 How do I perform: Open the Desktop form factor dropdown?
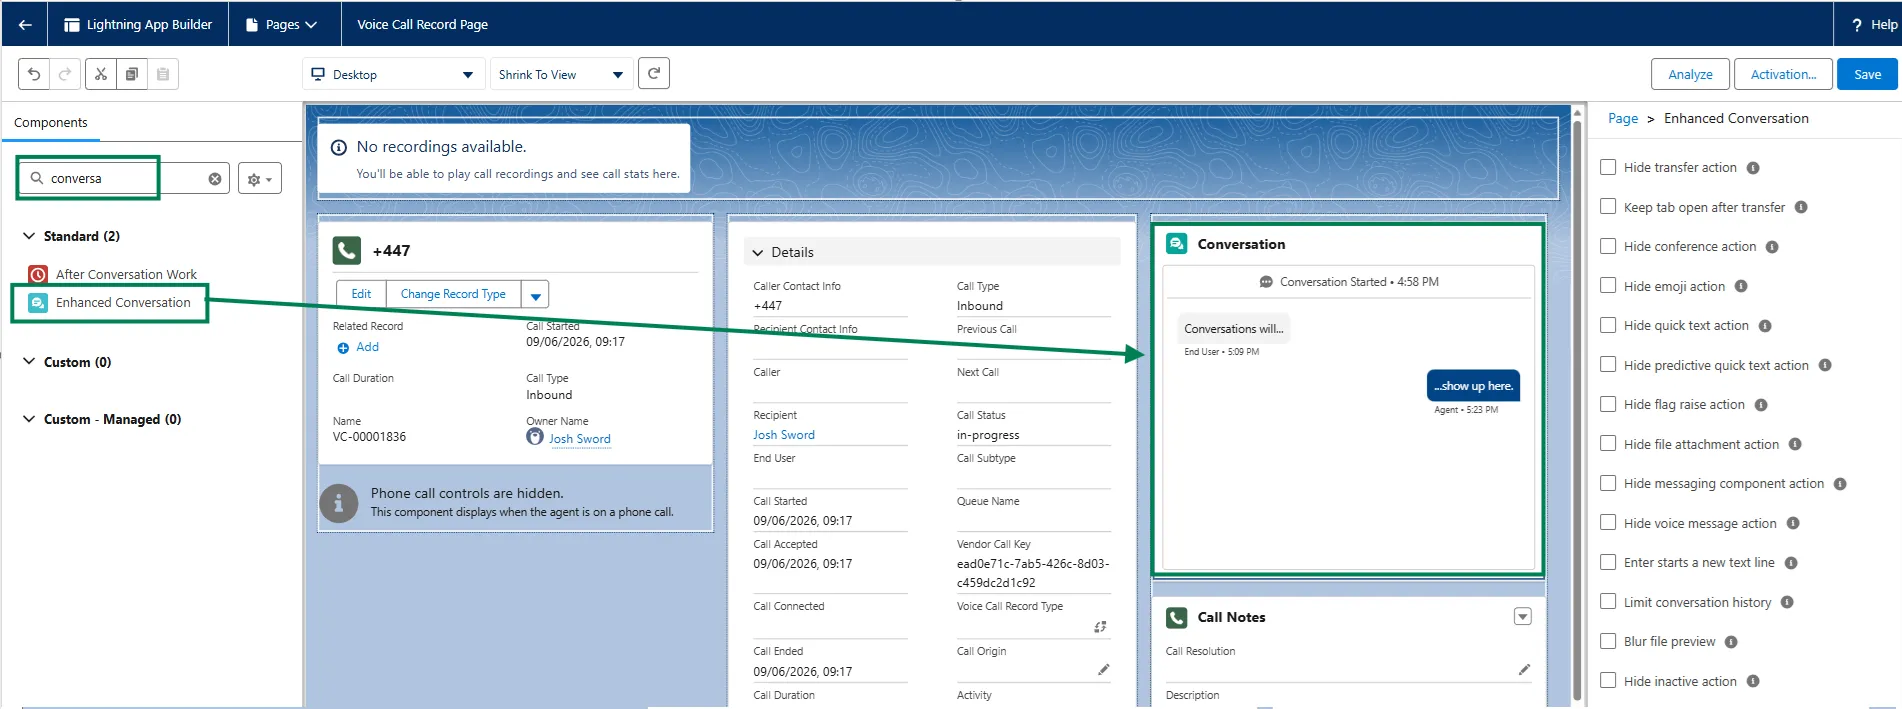click(393, 74)
